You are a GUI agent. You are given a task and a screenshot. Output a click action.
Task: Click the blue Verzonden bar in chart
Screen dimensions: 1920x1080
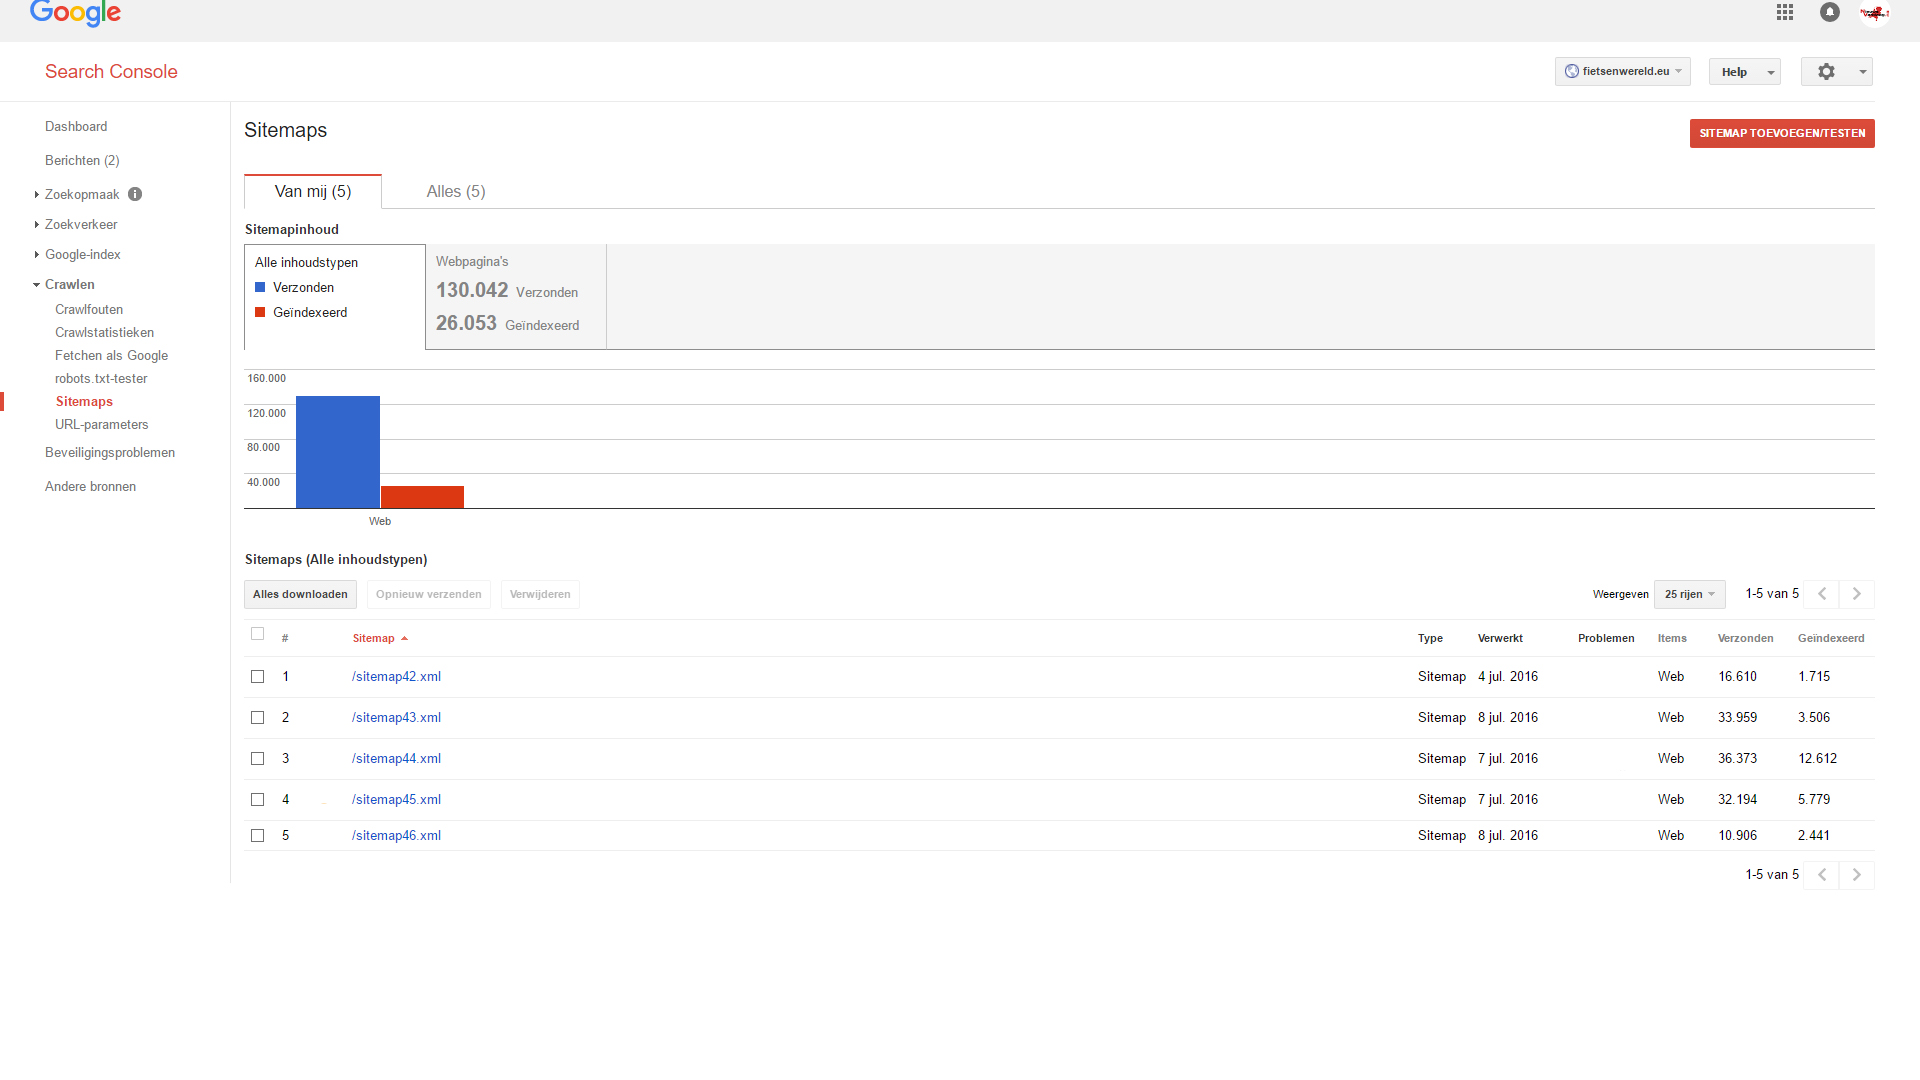point(338,452)
